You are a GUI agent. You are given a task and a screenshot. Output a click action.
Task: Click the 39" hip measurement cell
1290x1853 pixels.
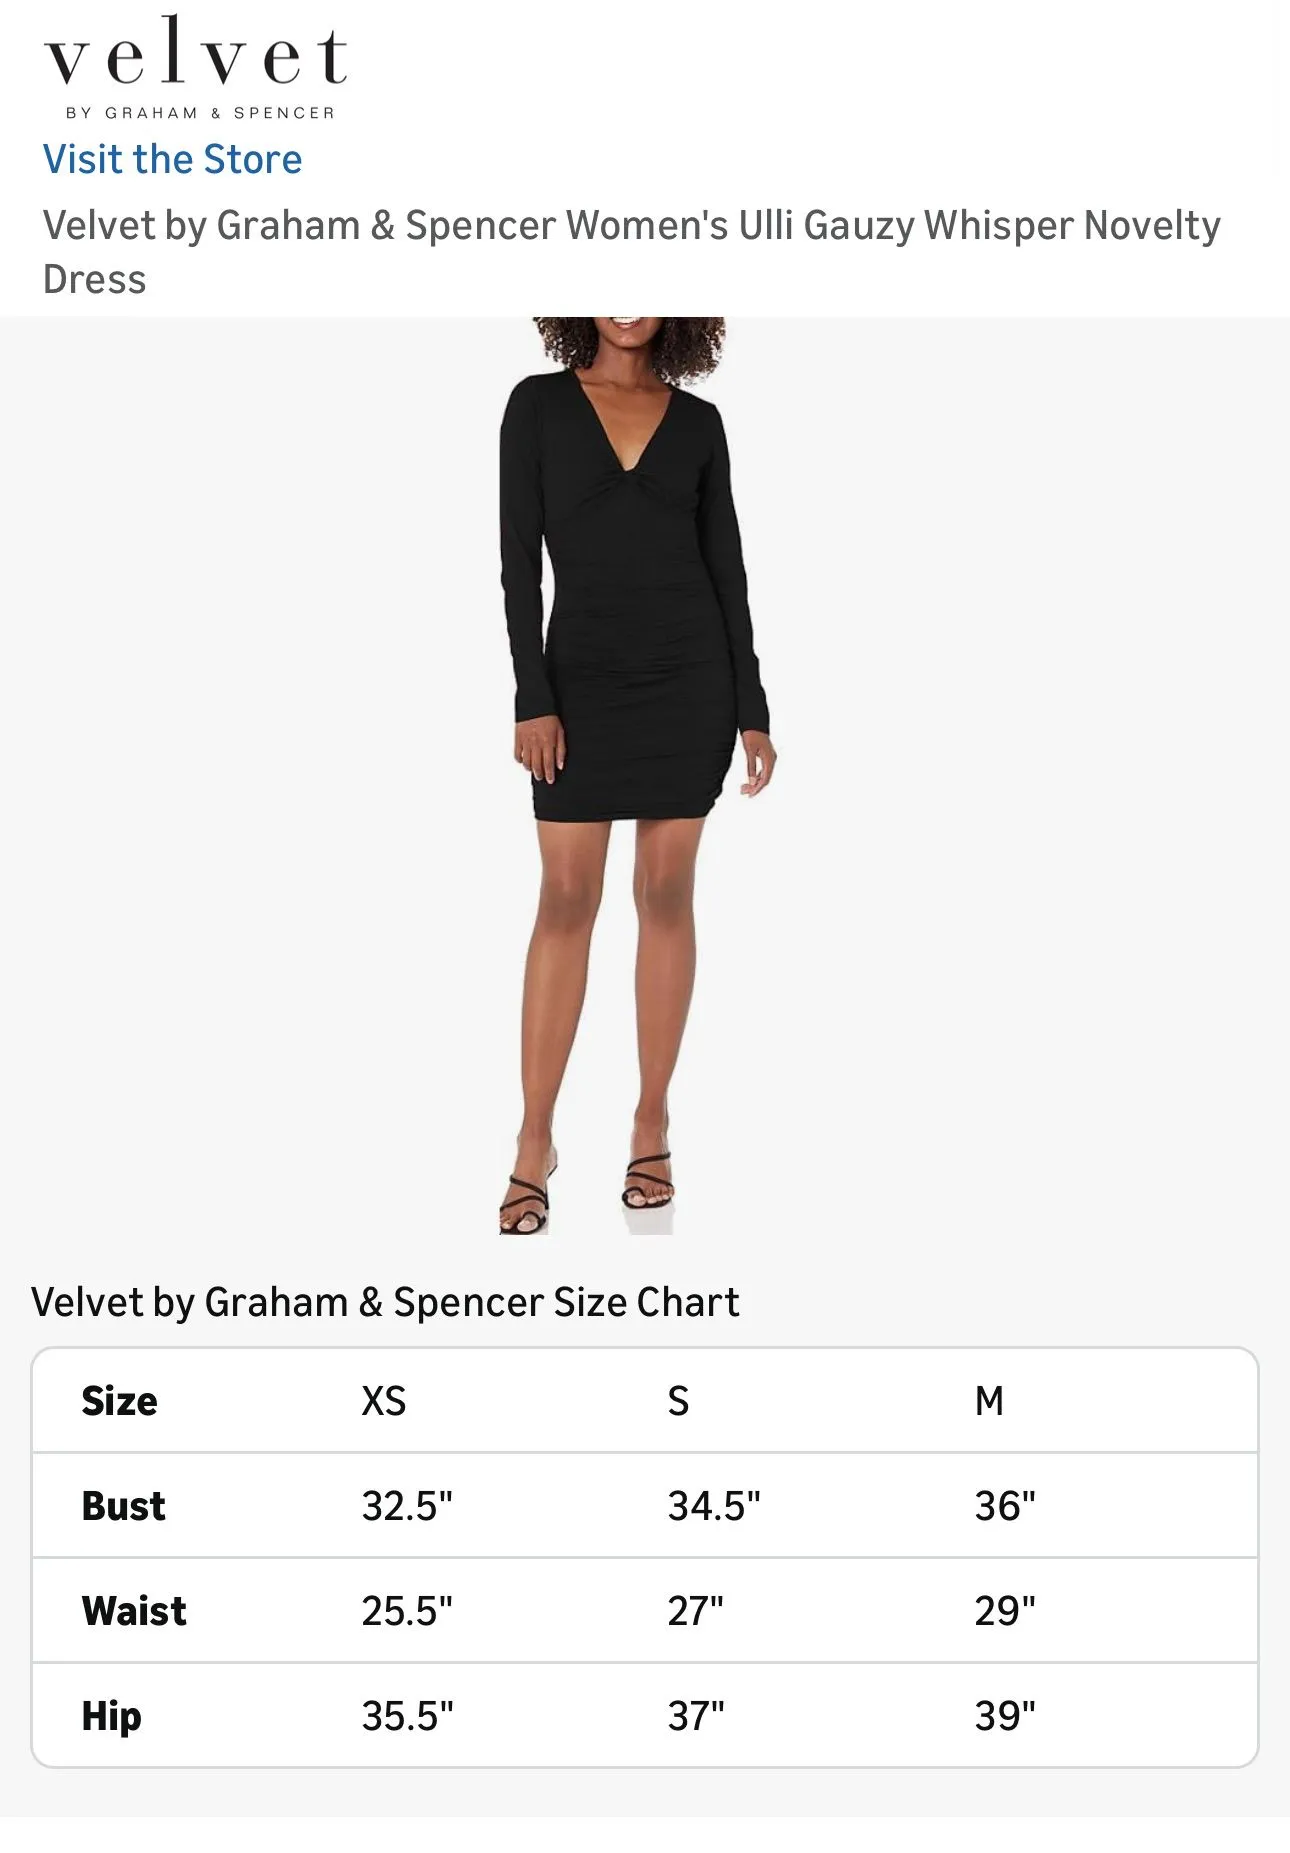point(1005,1716)
